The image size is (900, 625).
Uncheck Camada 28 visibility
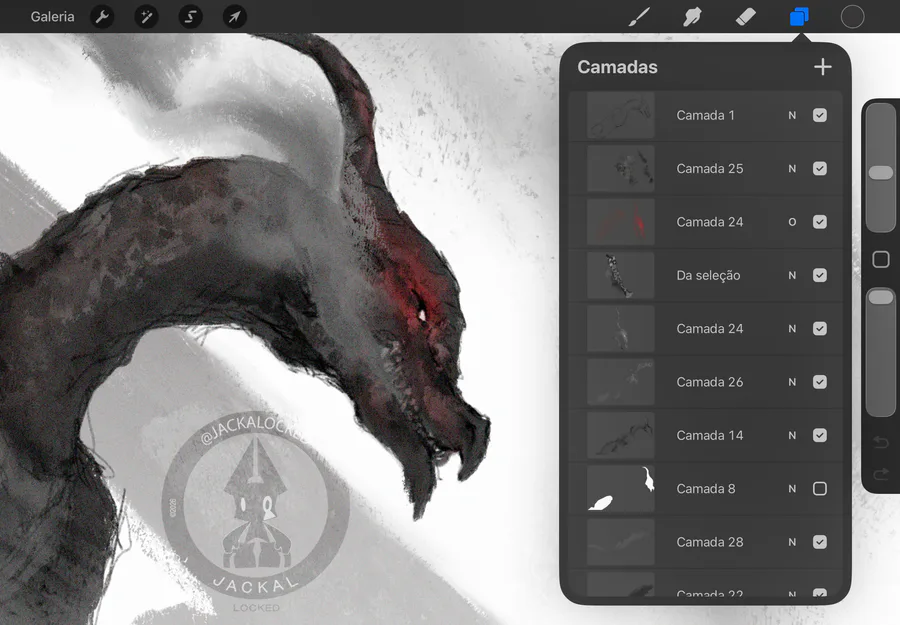[x=820, y=542]
